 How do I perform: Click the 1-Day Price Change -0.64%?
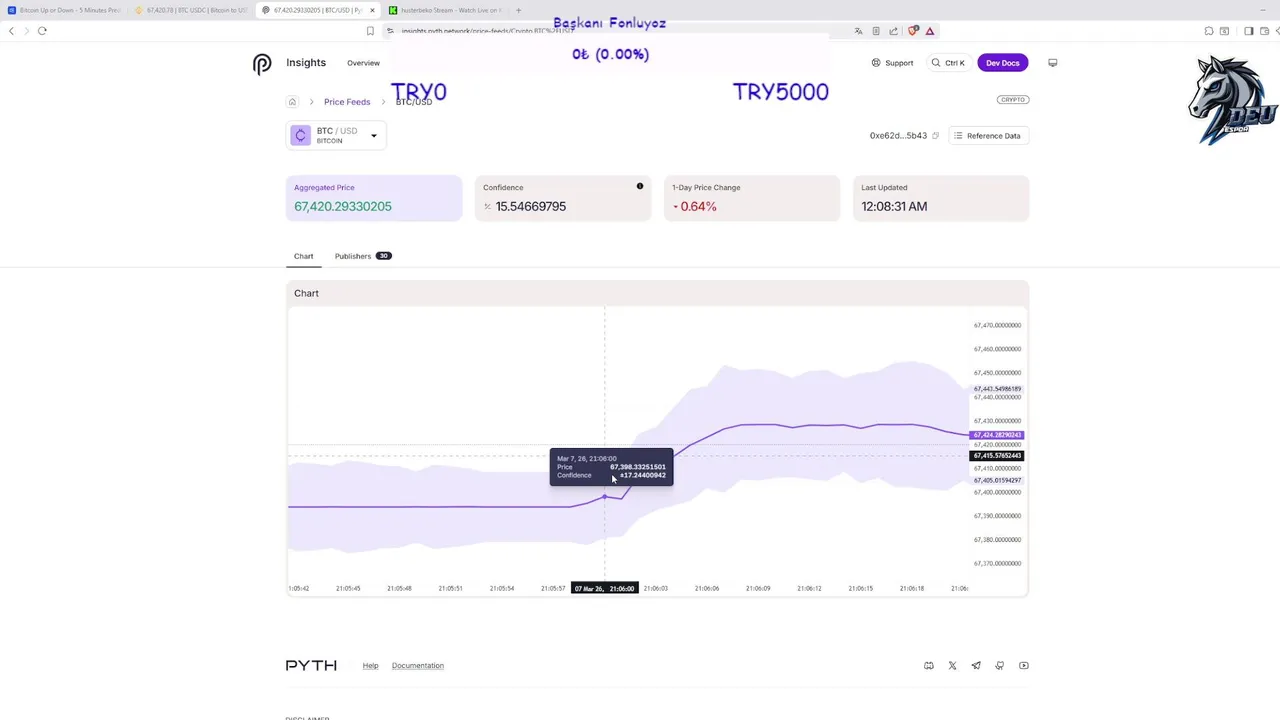point(695,207)
